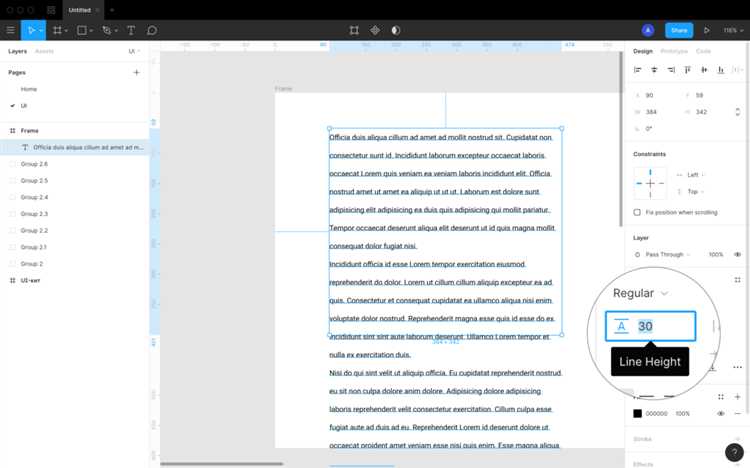
Task: Enable Fix position when scrolling checkbox
Action: click(x=637, y=212)
